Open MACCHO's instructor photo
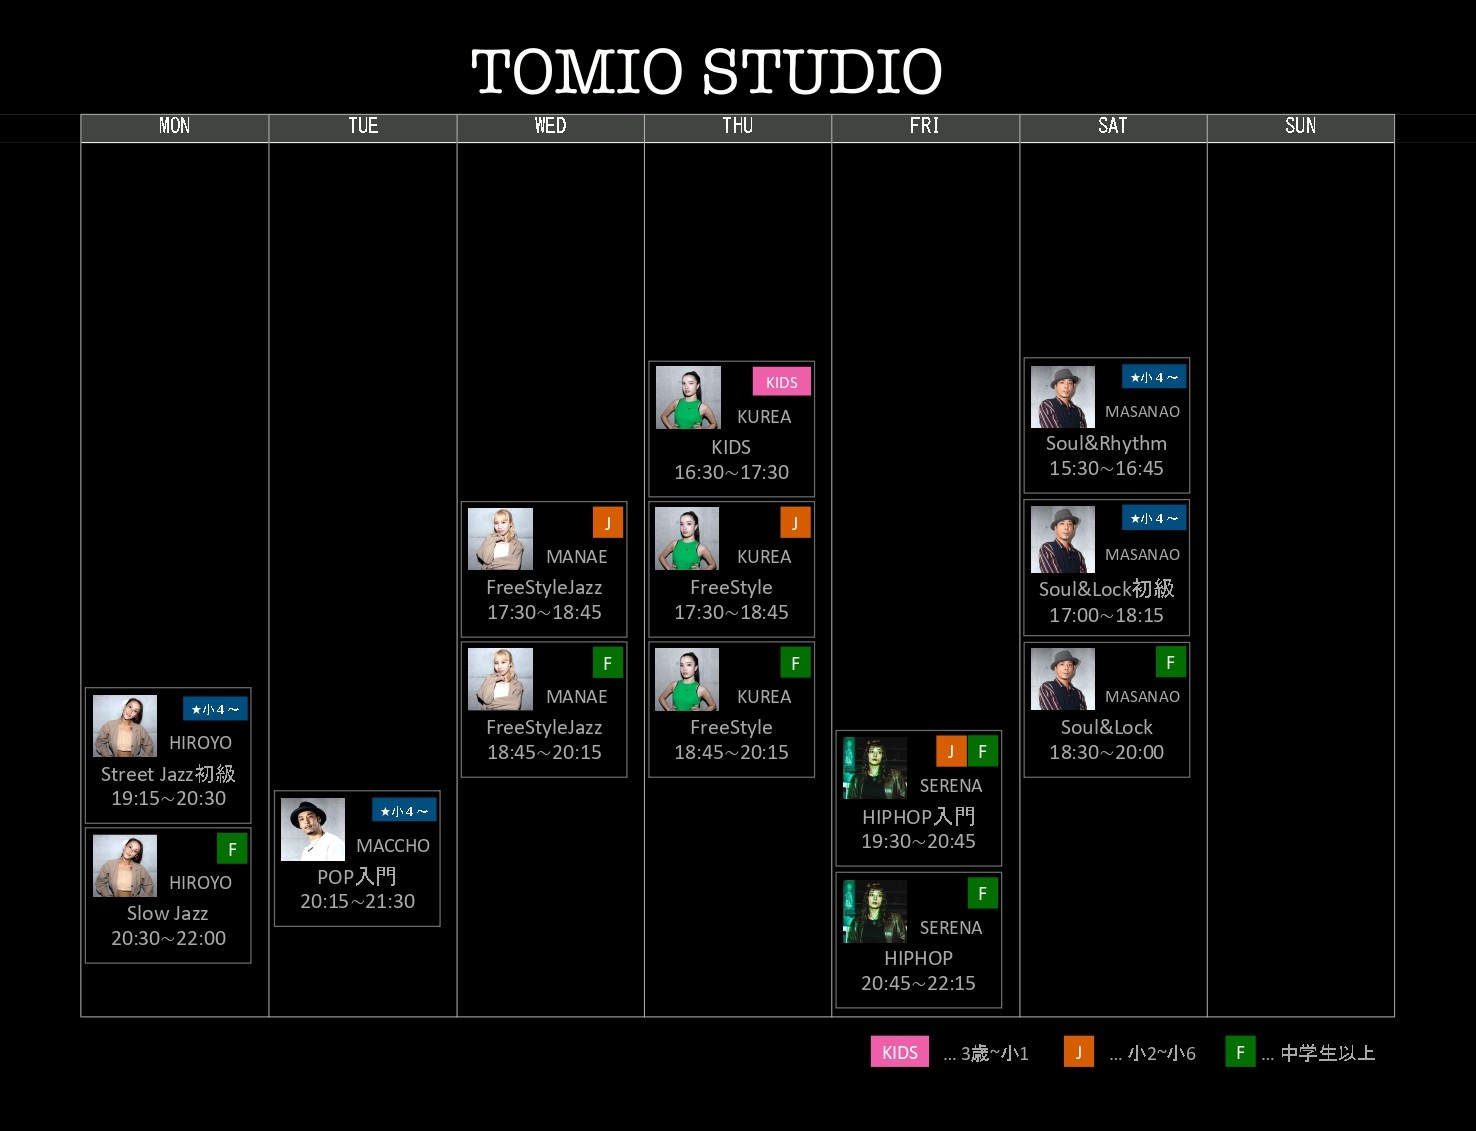The height and width of the screenshot is (1131, 1476). (313, 829)
